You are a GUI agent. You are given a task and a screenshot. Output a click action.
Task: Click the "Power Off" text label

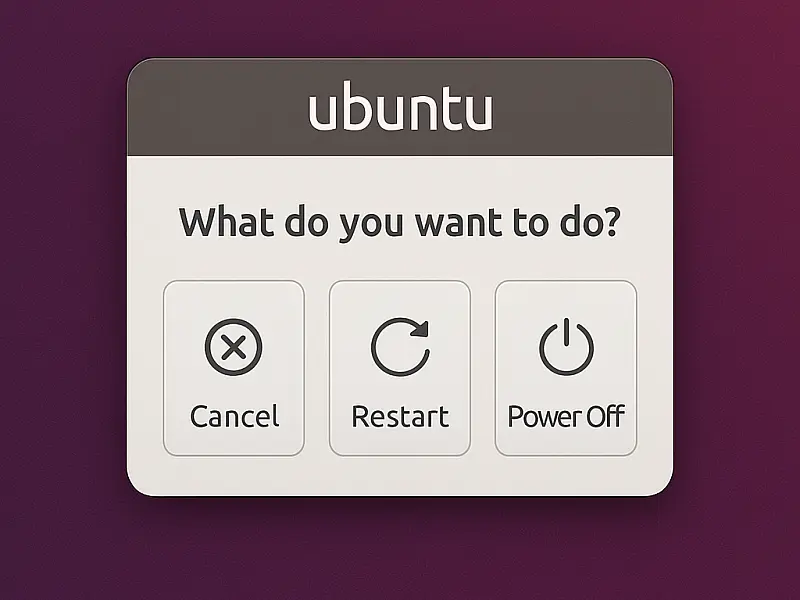tap(566, 416)
